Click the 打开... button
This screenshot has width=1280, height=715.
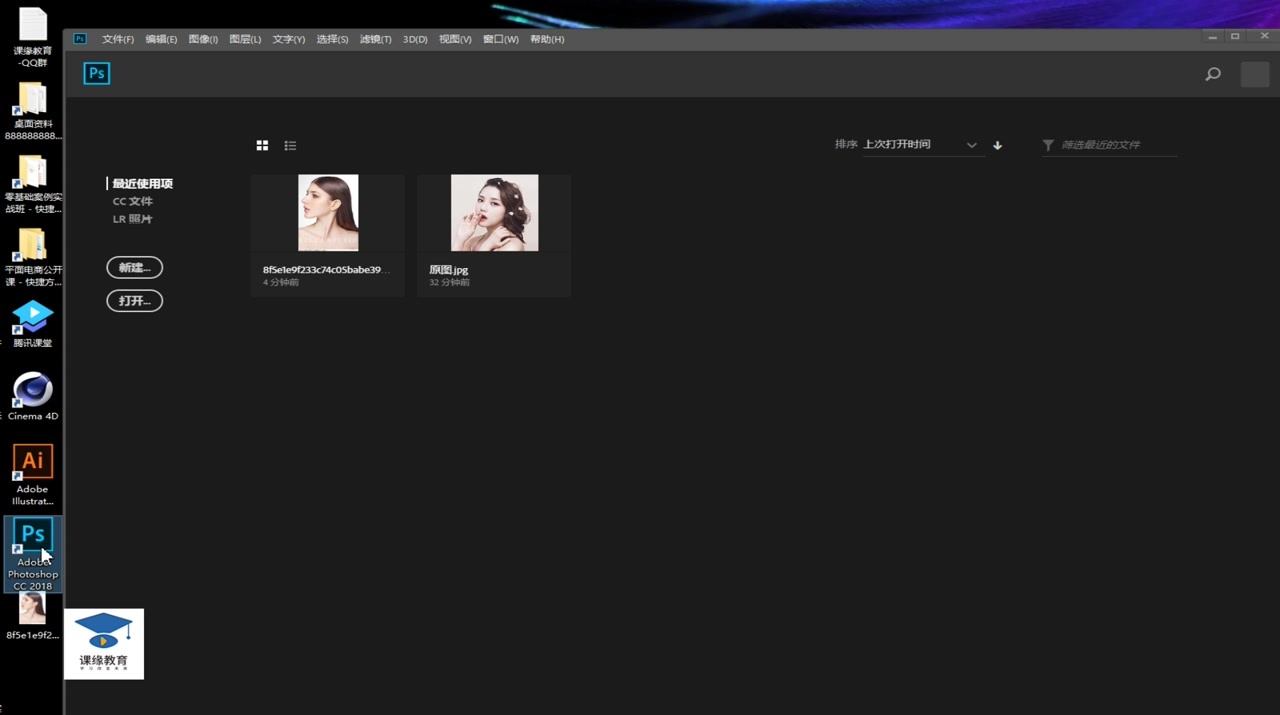point(135,301)
